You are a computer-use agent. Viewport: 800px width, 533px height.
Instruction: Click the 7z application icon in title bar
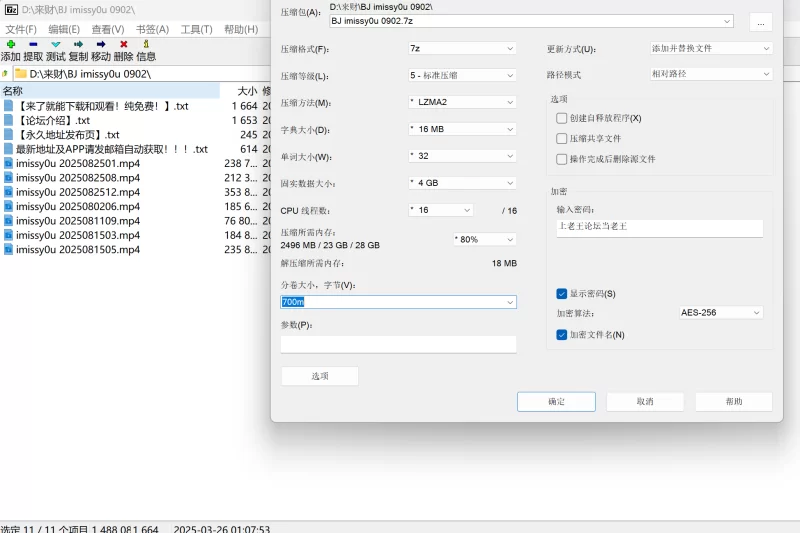[11, 10]
